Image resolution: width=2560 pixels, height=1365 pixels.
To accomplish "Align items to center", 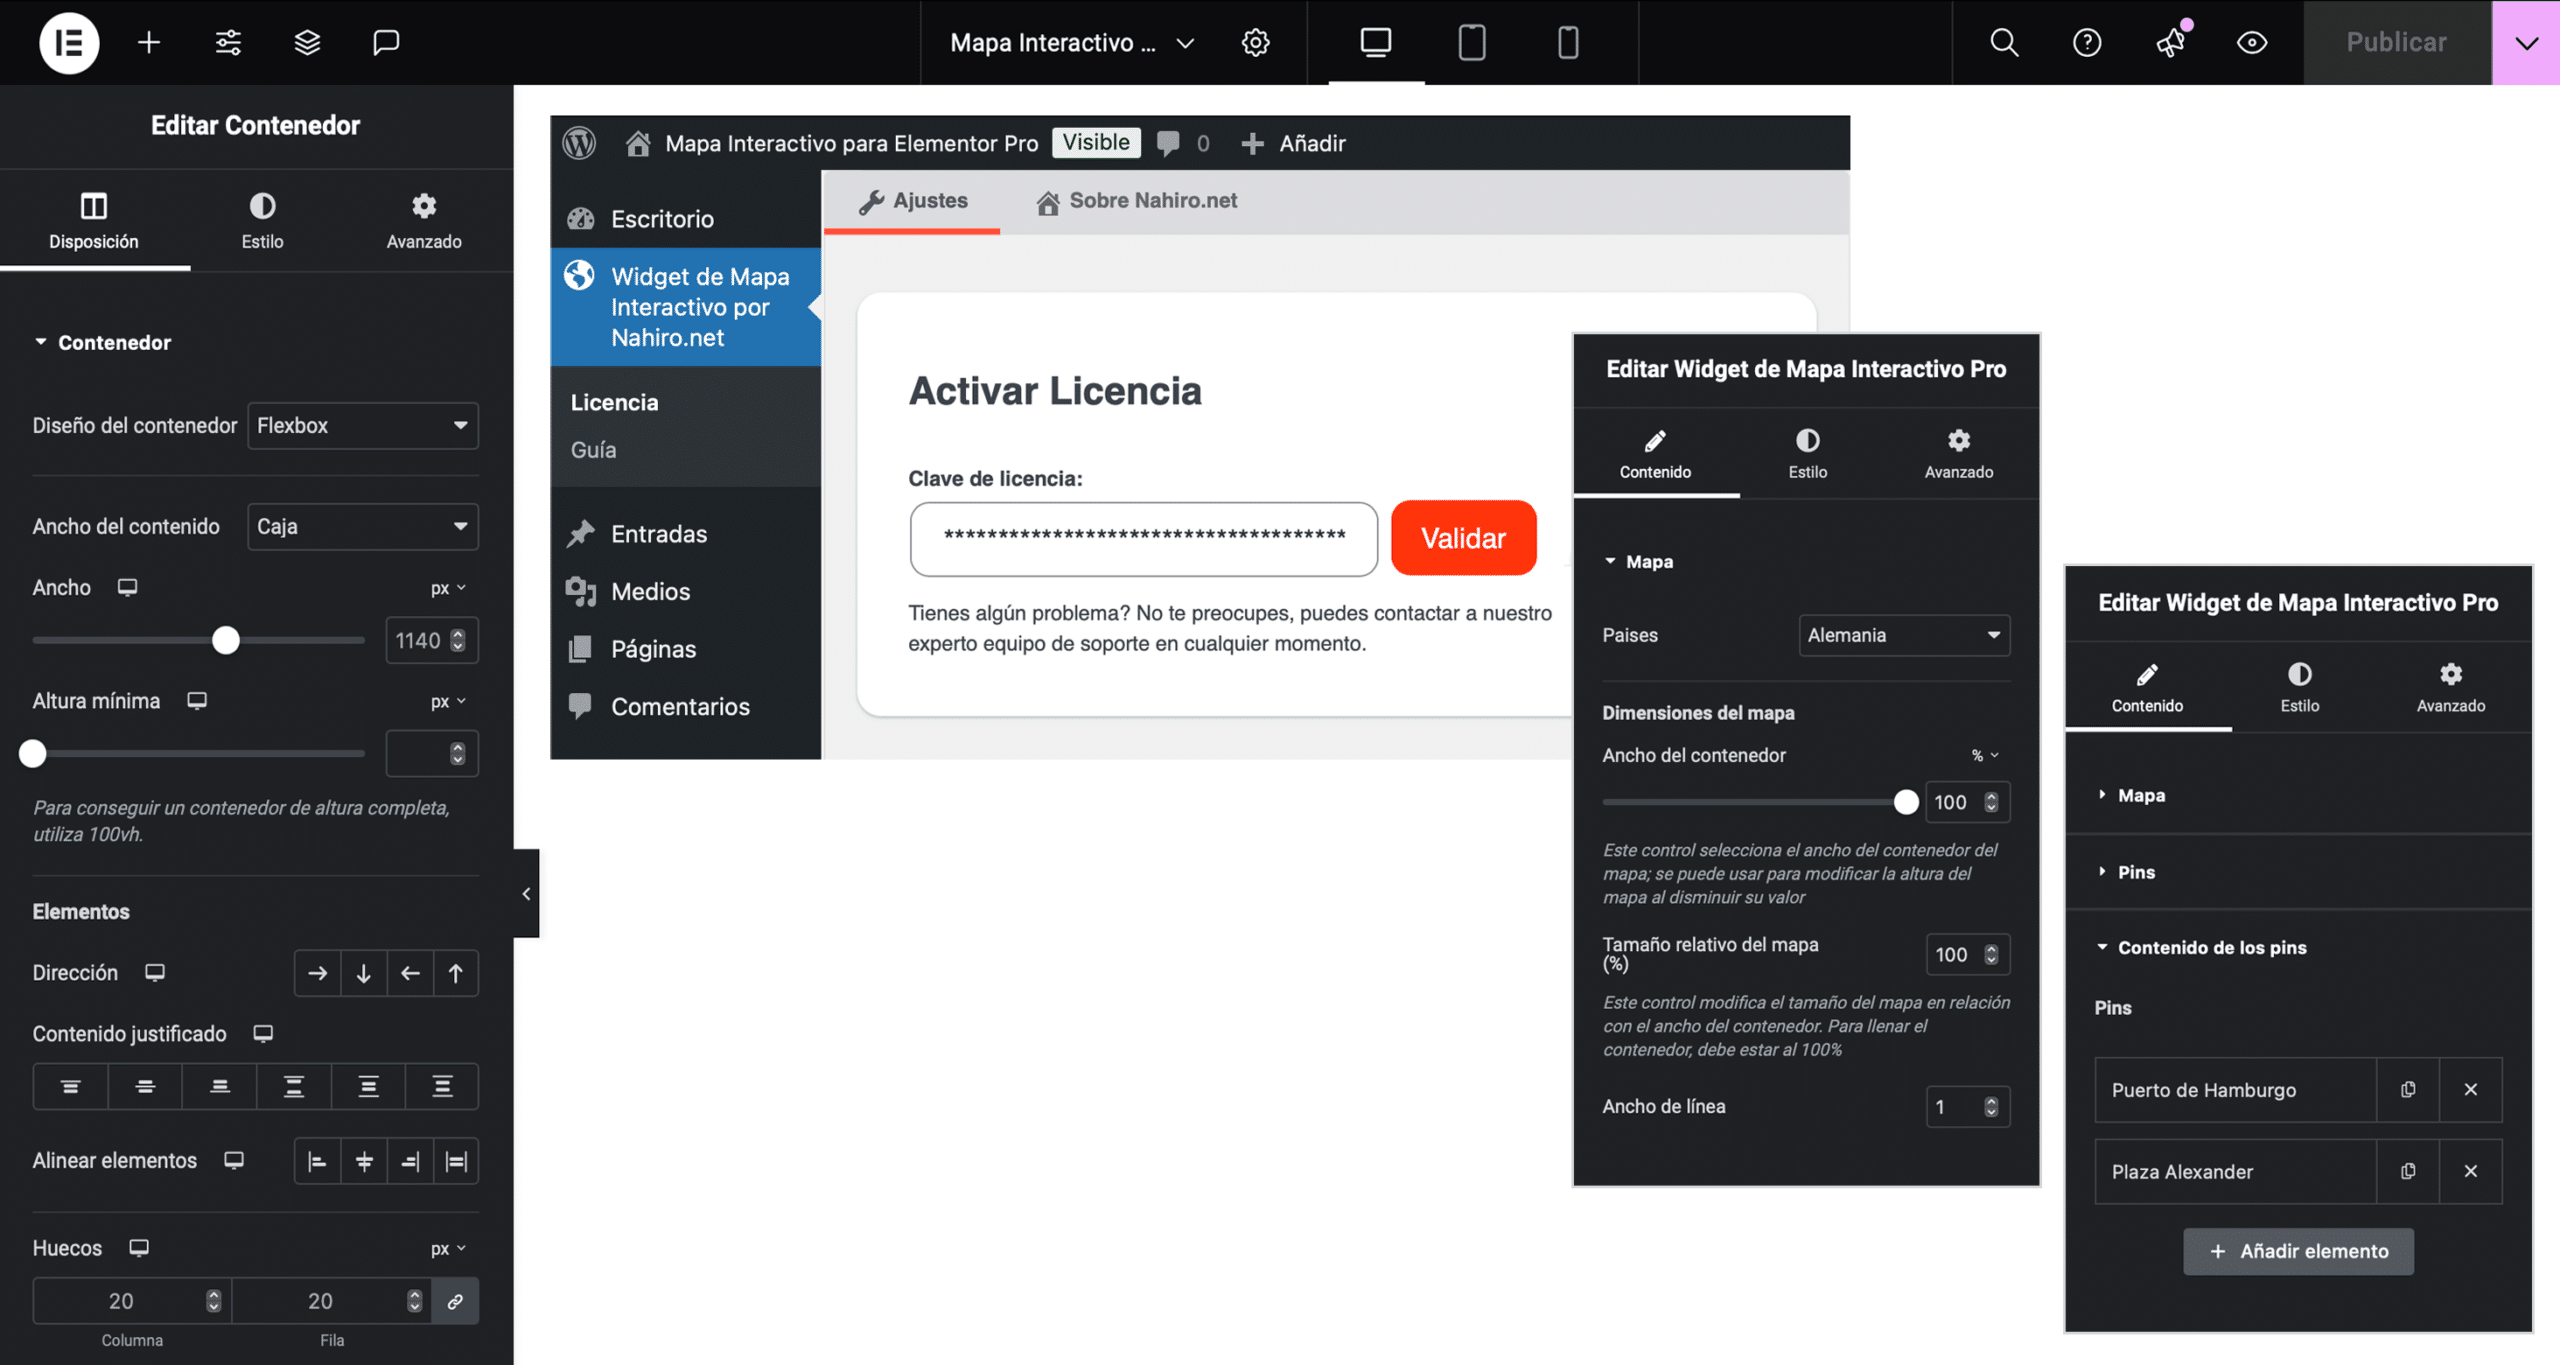I will (364, 1161).
